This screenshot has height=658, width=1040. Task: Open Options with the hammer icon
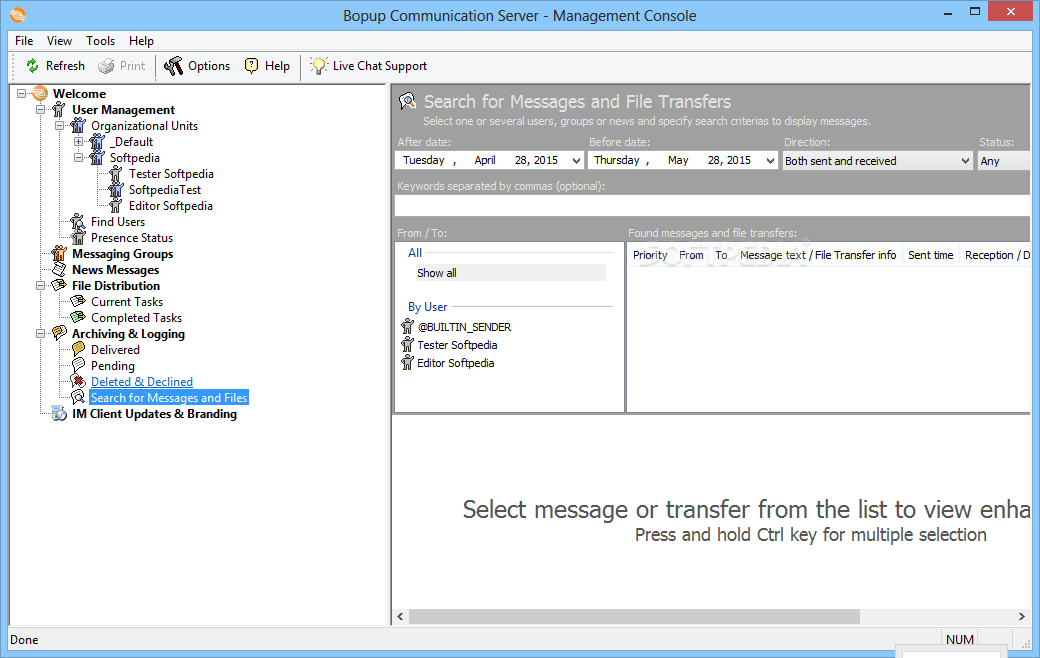(174, 66)
